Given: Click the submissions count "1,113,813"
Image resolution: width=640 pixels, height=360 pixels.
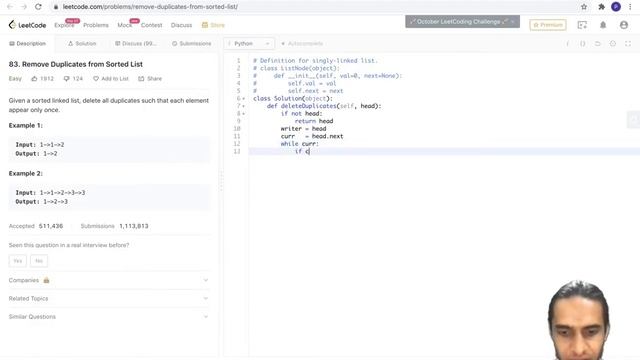Looking at the screenshot, I should [134, 226].
